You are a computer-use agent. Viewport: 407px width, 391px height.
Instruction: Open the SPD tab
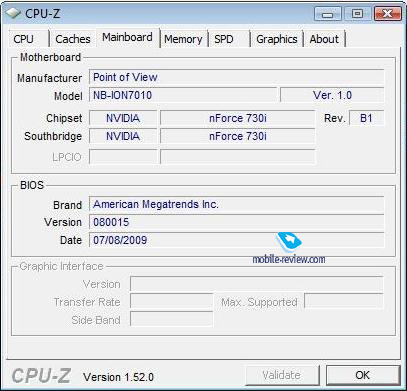click(x=229, y=39)
